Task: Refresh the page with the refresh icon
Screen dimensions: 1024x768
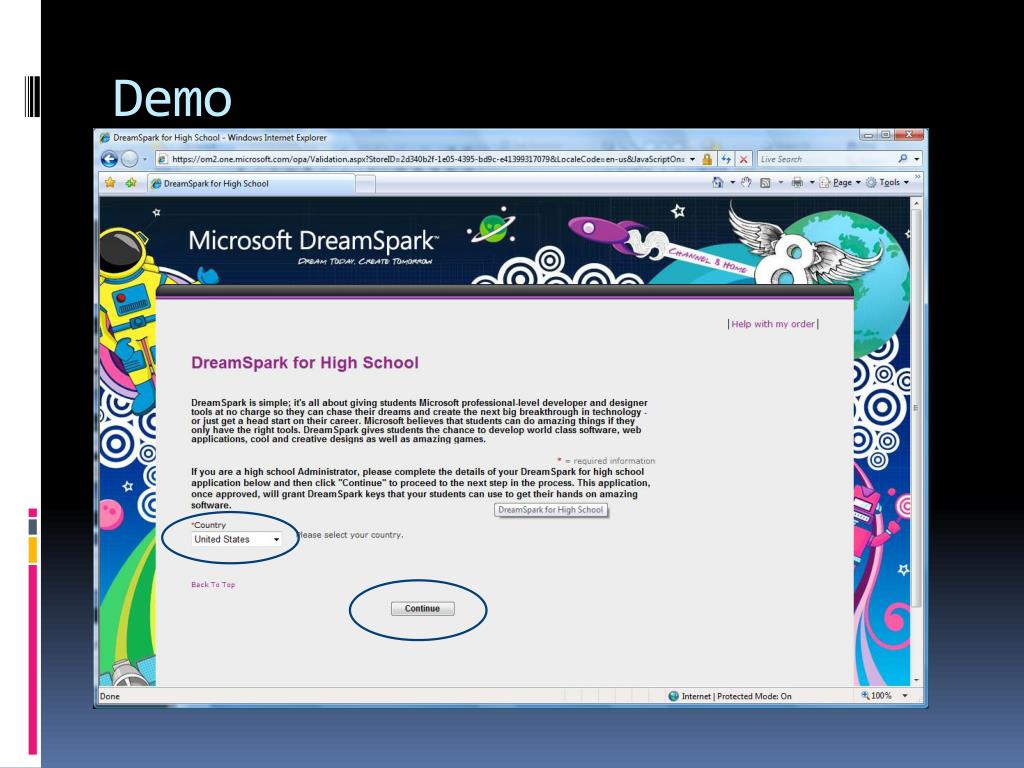Action: click(x=726, y=159)
